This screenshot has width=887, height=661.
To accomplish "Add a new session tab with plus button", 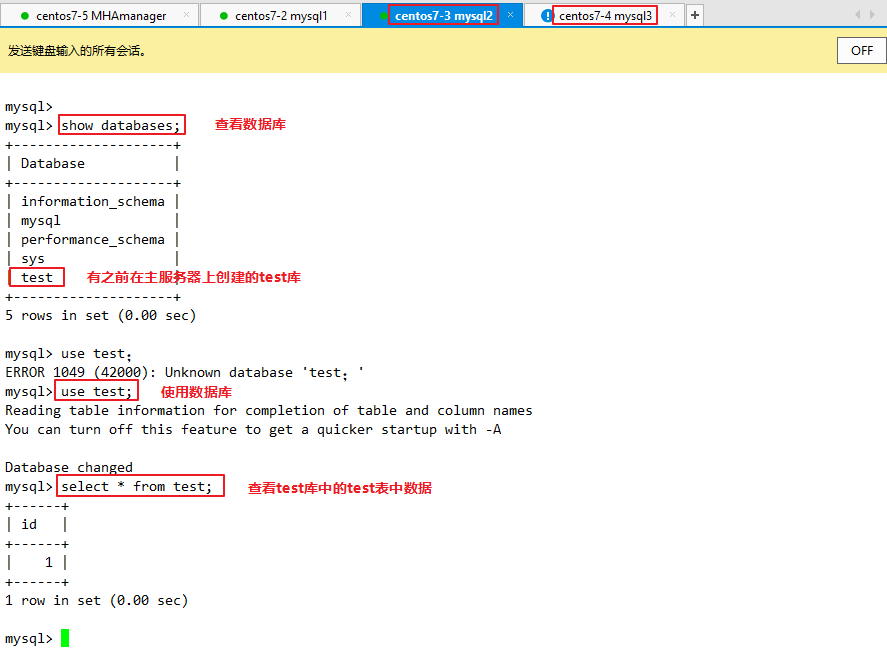I will pos(695,15).
